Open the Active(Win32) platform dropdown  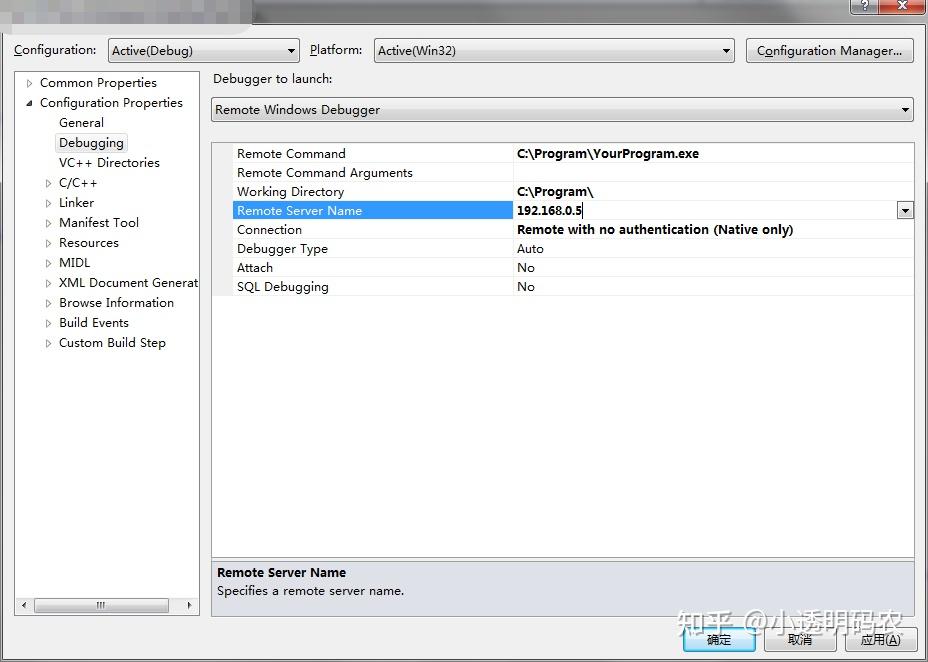tap(725, 50)
